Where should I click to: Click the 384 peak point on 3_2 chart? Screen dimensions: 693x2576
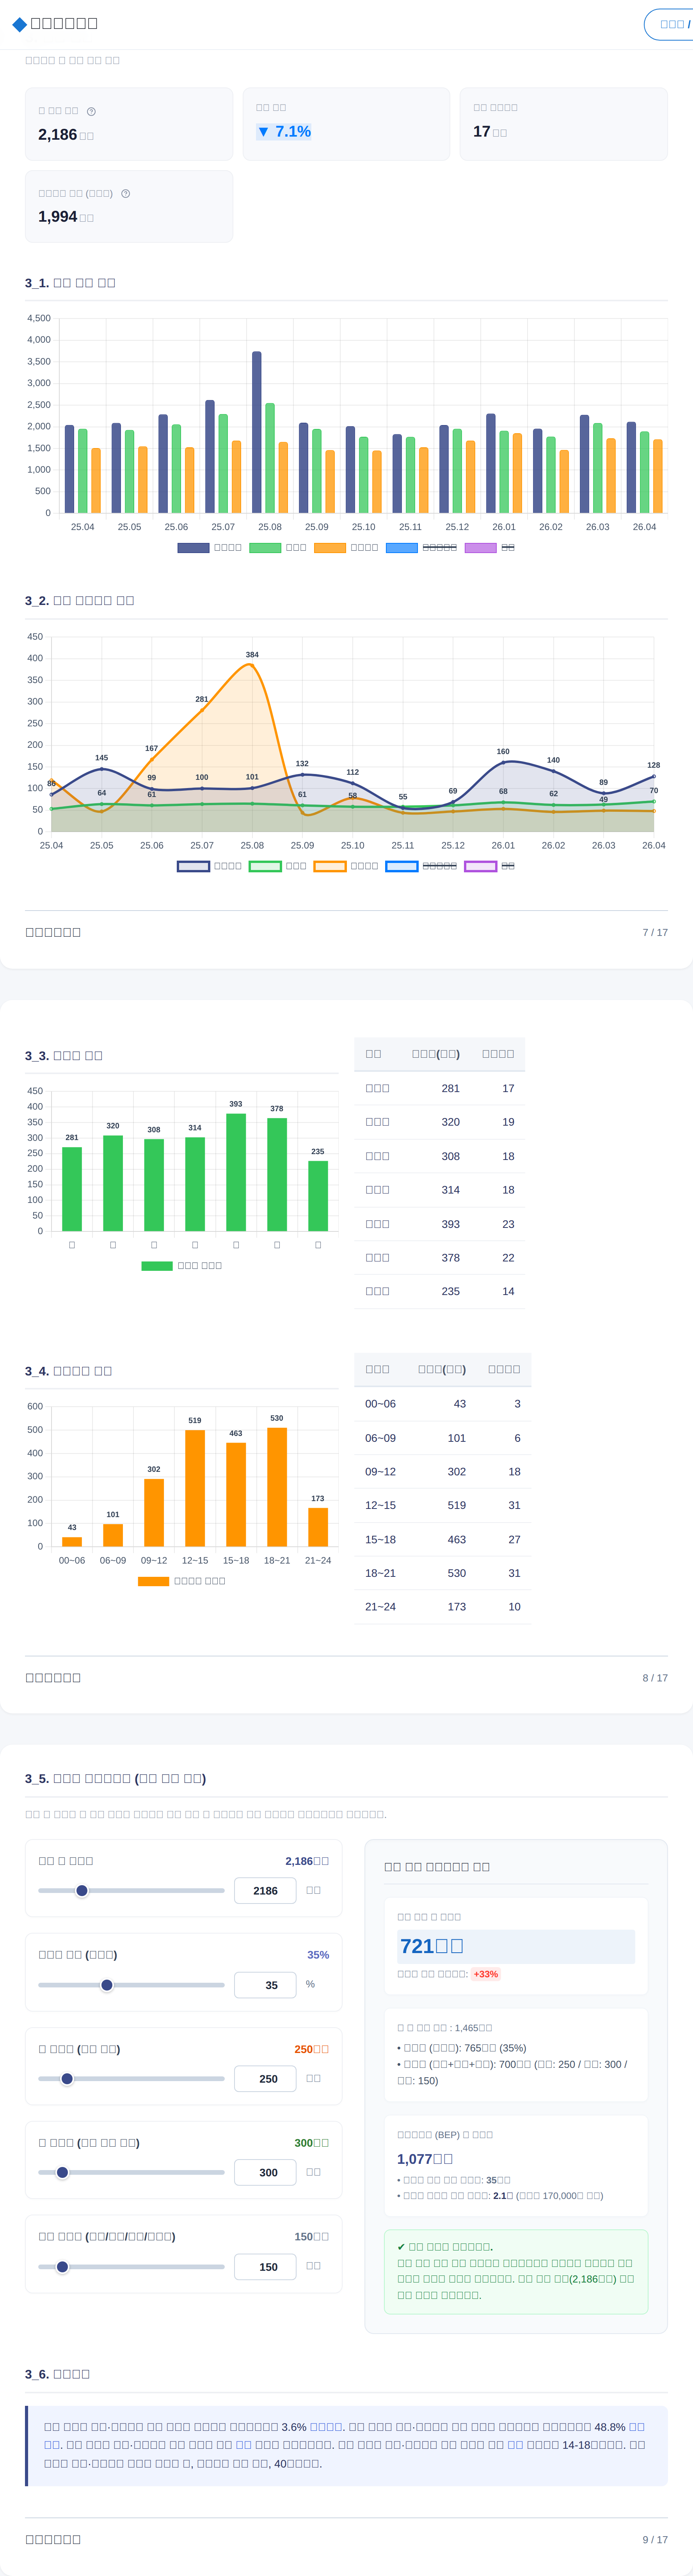click(x=252, y=664)
